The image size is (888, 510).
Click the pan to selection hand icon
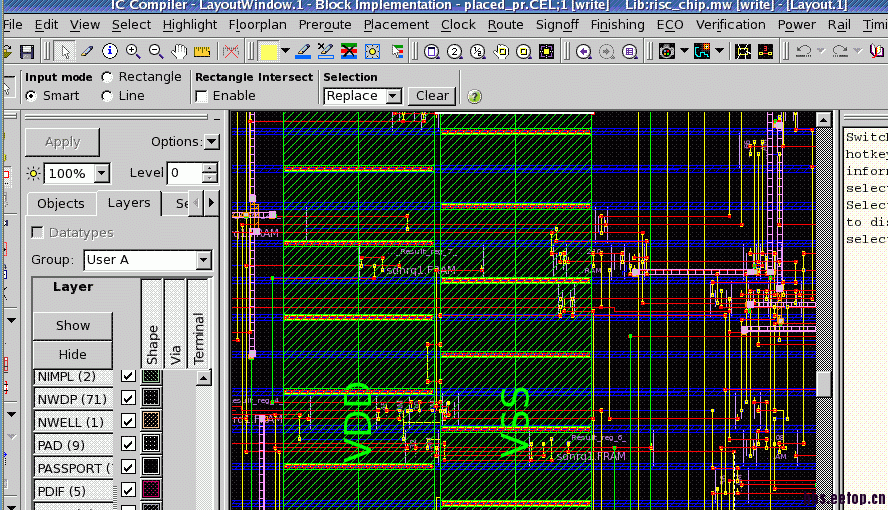501,52
